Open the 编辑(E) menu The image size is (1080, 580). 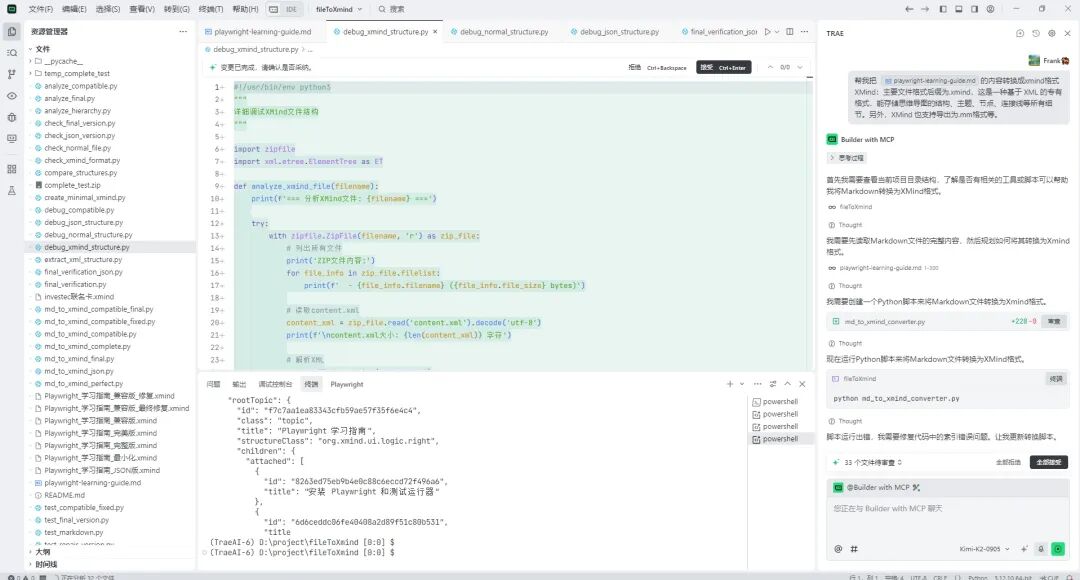(74, 9)
